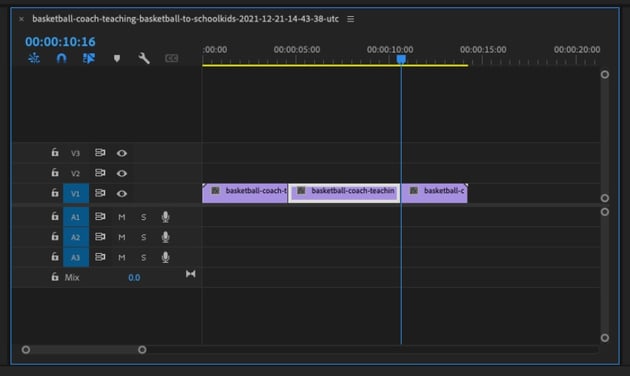630x376 pixels.
Task: Toggle Snap in timeline magnet icon
Action: tap(61, 58)
